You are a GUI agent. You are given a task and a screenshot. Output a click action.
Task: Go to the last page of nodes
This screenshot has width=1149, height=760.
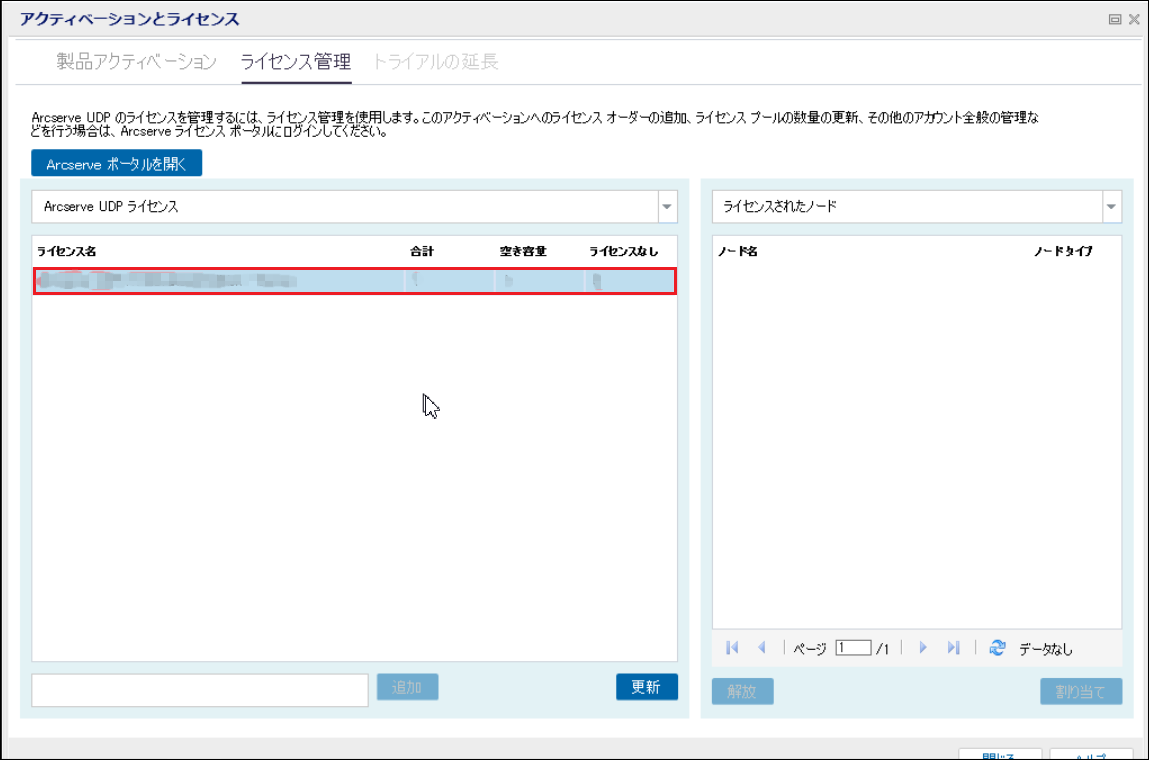tap(953, 648)
